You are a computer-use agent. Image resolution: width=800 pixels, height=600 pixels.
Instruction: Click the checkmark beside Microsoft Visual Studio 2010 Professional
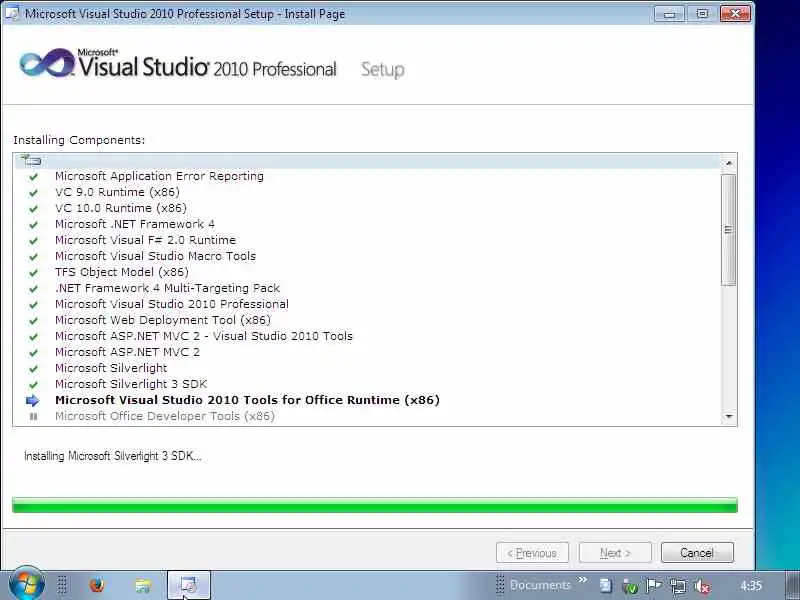[x=33, y=305]
